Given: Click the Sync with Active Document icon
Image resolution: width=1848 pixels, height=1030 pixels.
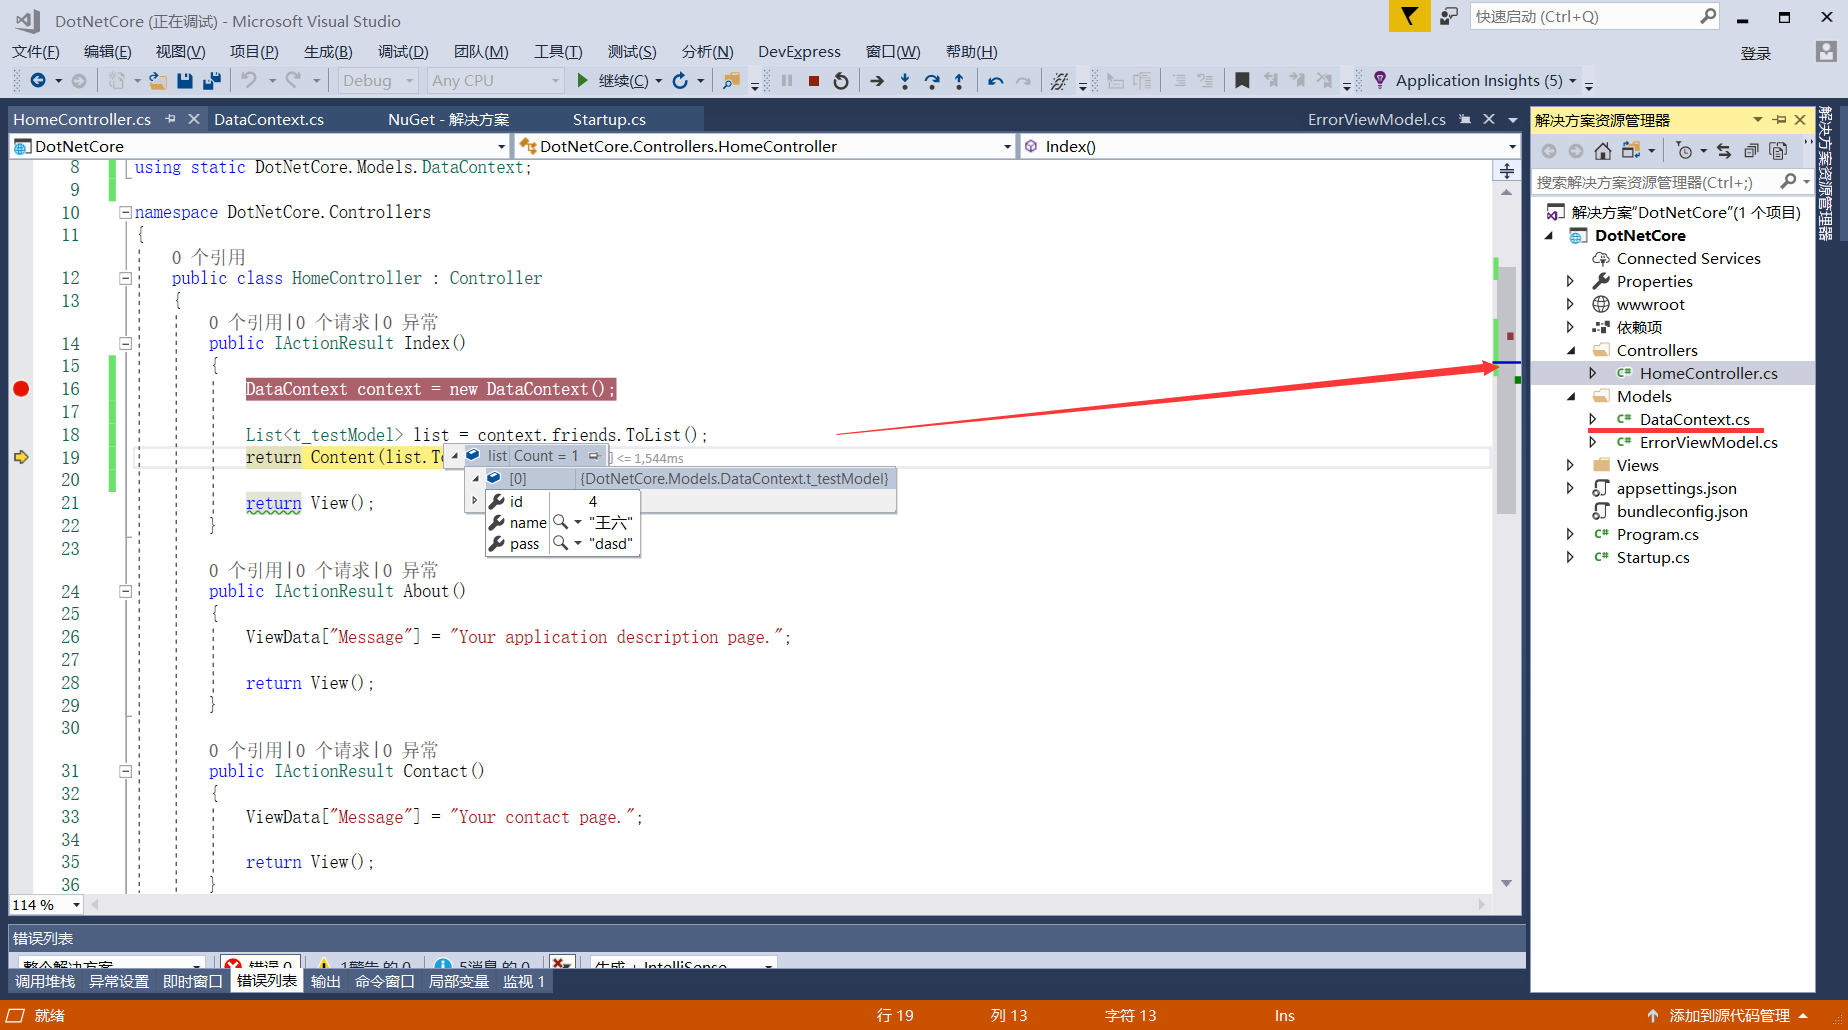Looking at the screenshot, I should pyautogui.click(x=1724, y=150).
